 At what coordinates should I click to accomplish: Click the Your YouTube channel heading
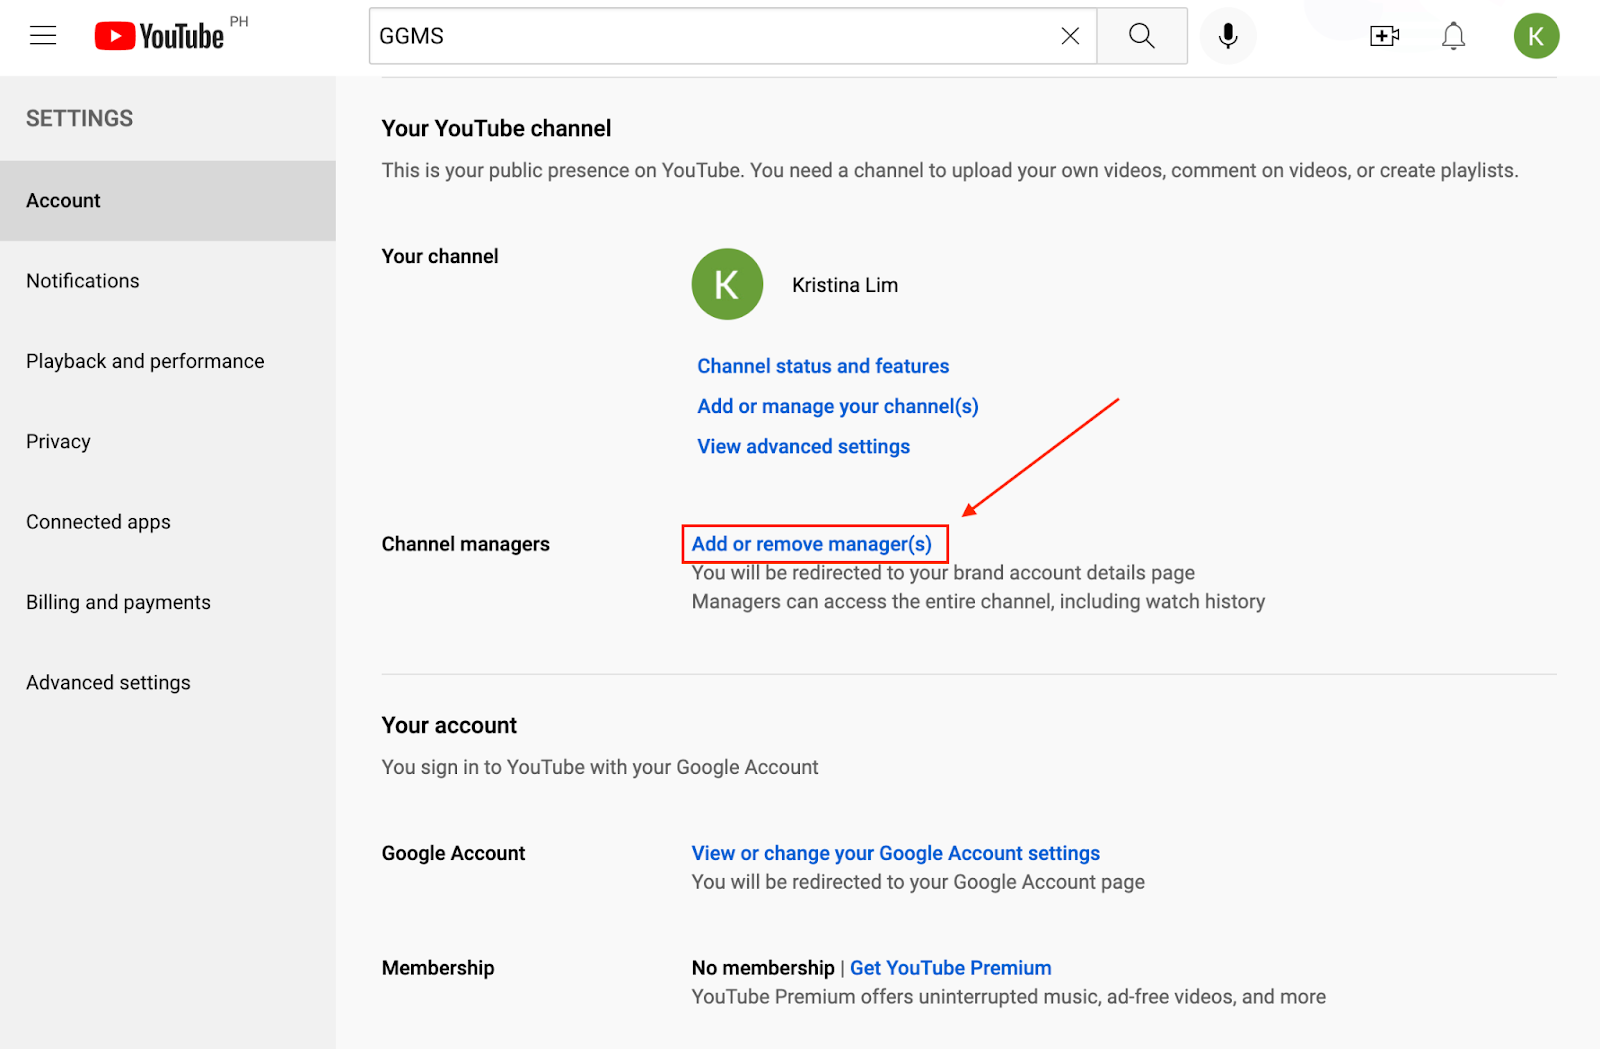tap(496, 129)
